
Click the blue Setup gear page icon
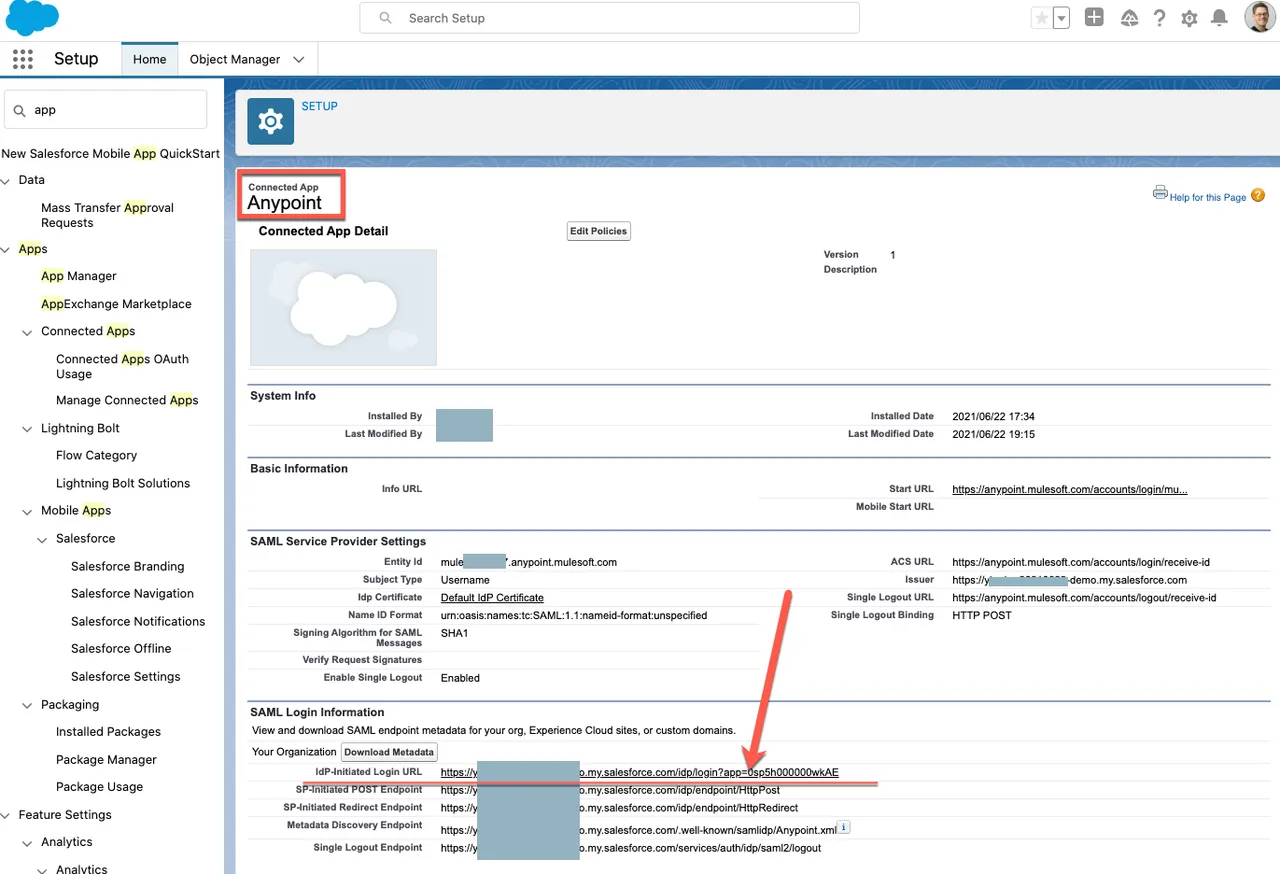coord(270,122)
